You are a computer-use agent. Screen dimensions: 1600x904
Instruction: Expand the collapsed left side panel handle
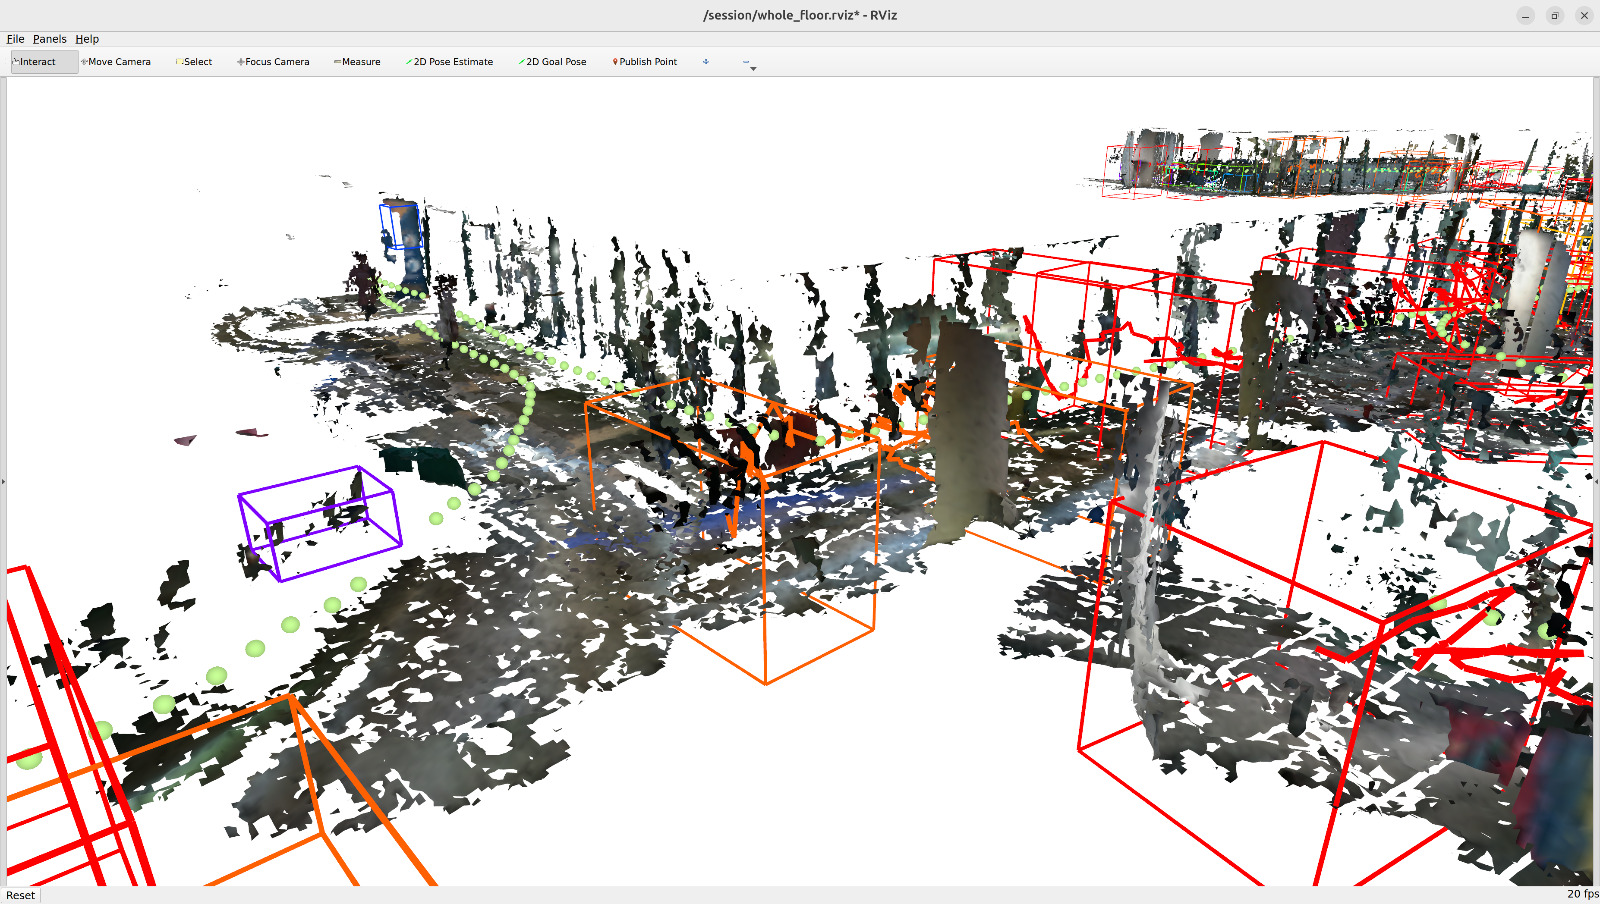coord(3,482)
